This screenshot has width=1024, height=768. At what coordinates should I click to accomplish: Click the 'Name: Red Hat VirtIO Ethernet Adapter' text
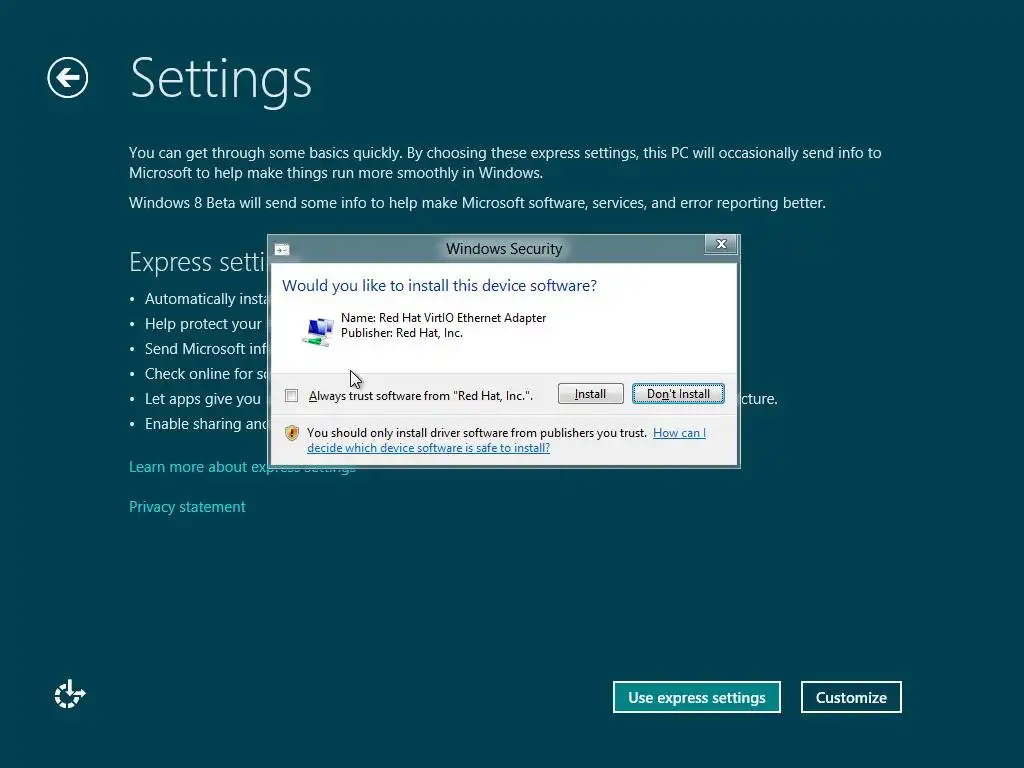coord(443,318)
